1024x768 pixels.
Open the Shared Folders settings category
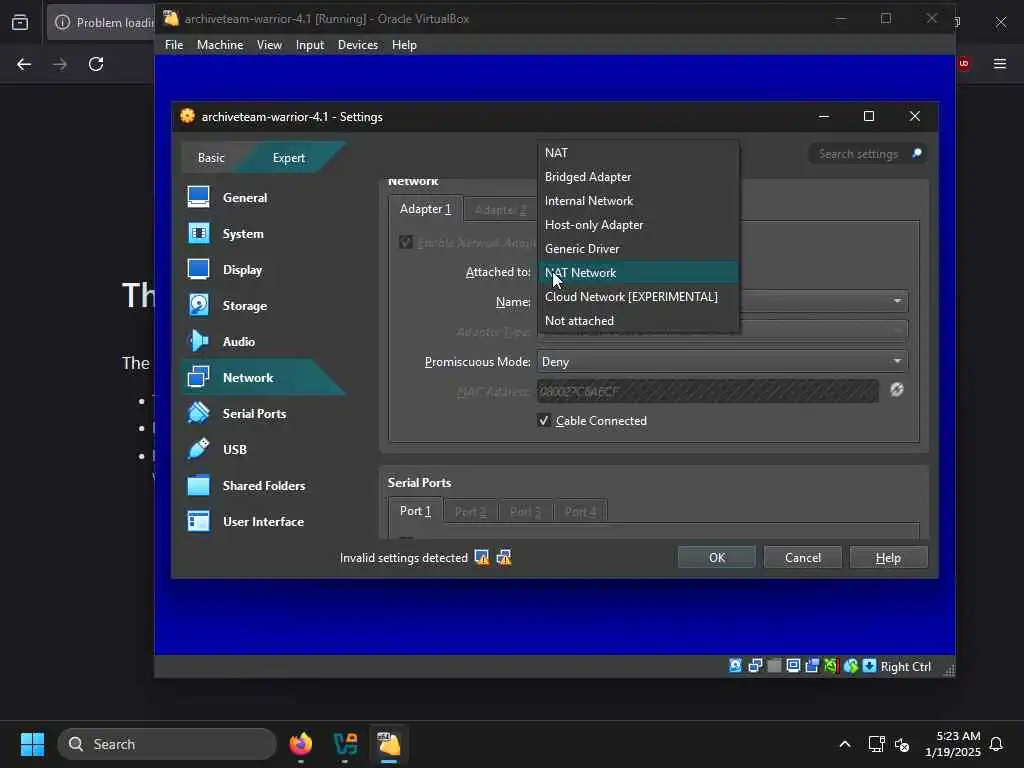point(263,485)
